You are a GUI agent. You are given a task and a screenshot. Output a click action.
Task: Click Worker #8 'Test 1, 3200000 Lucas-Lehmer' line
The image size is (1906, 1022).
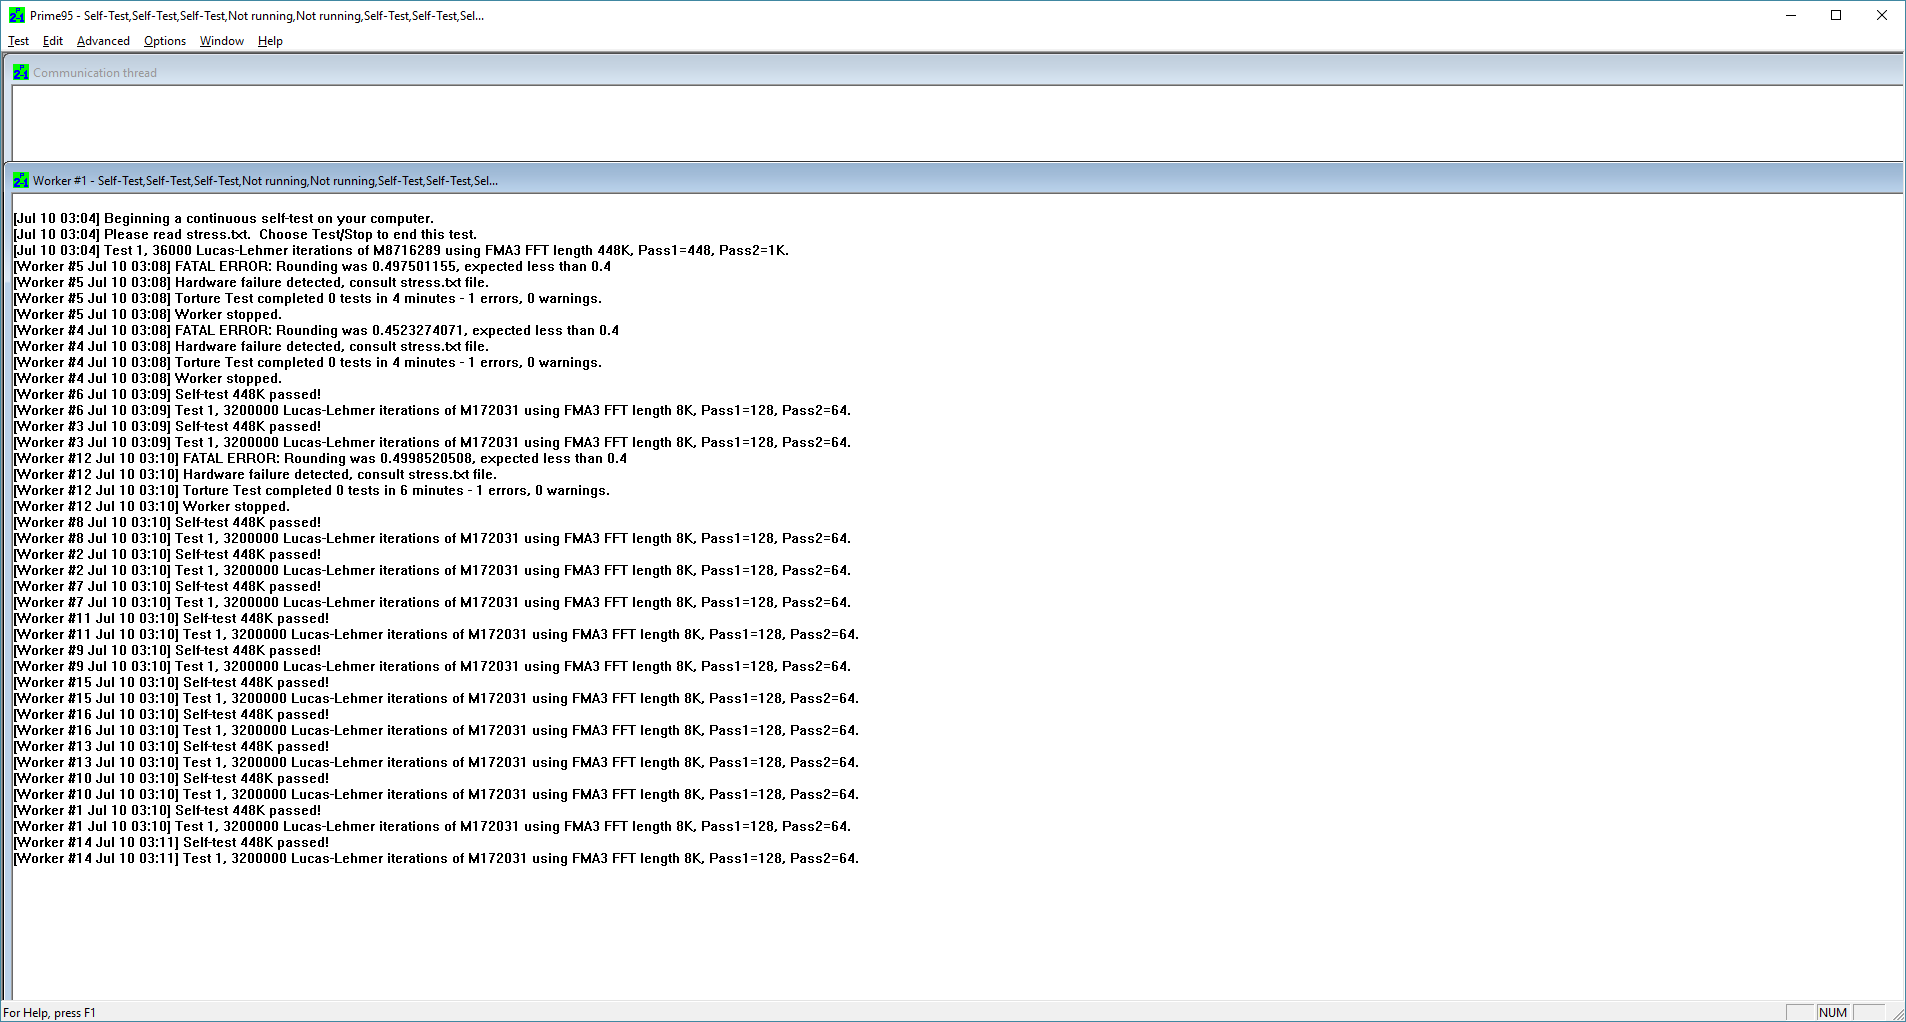(432, 538)
